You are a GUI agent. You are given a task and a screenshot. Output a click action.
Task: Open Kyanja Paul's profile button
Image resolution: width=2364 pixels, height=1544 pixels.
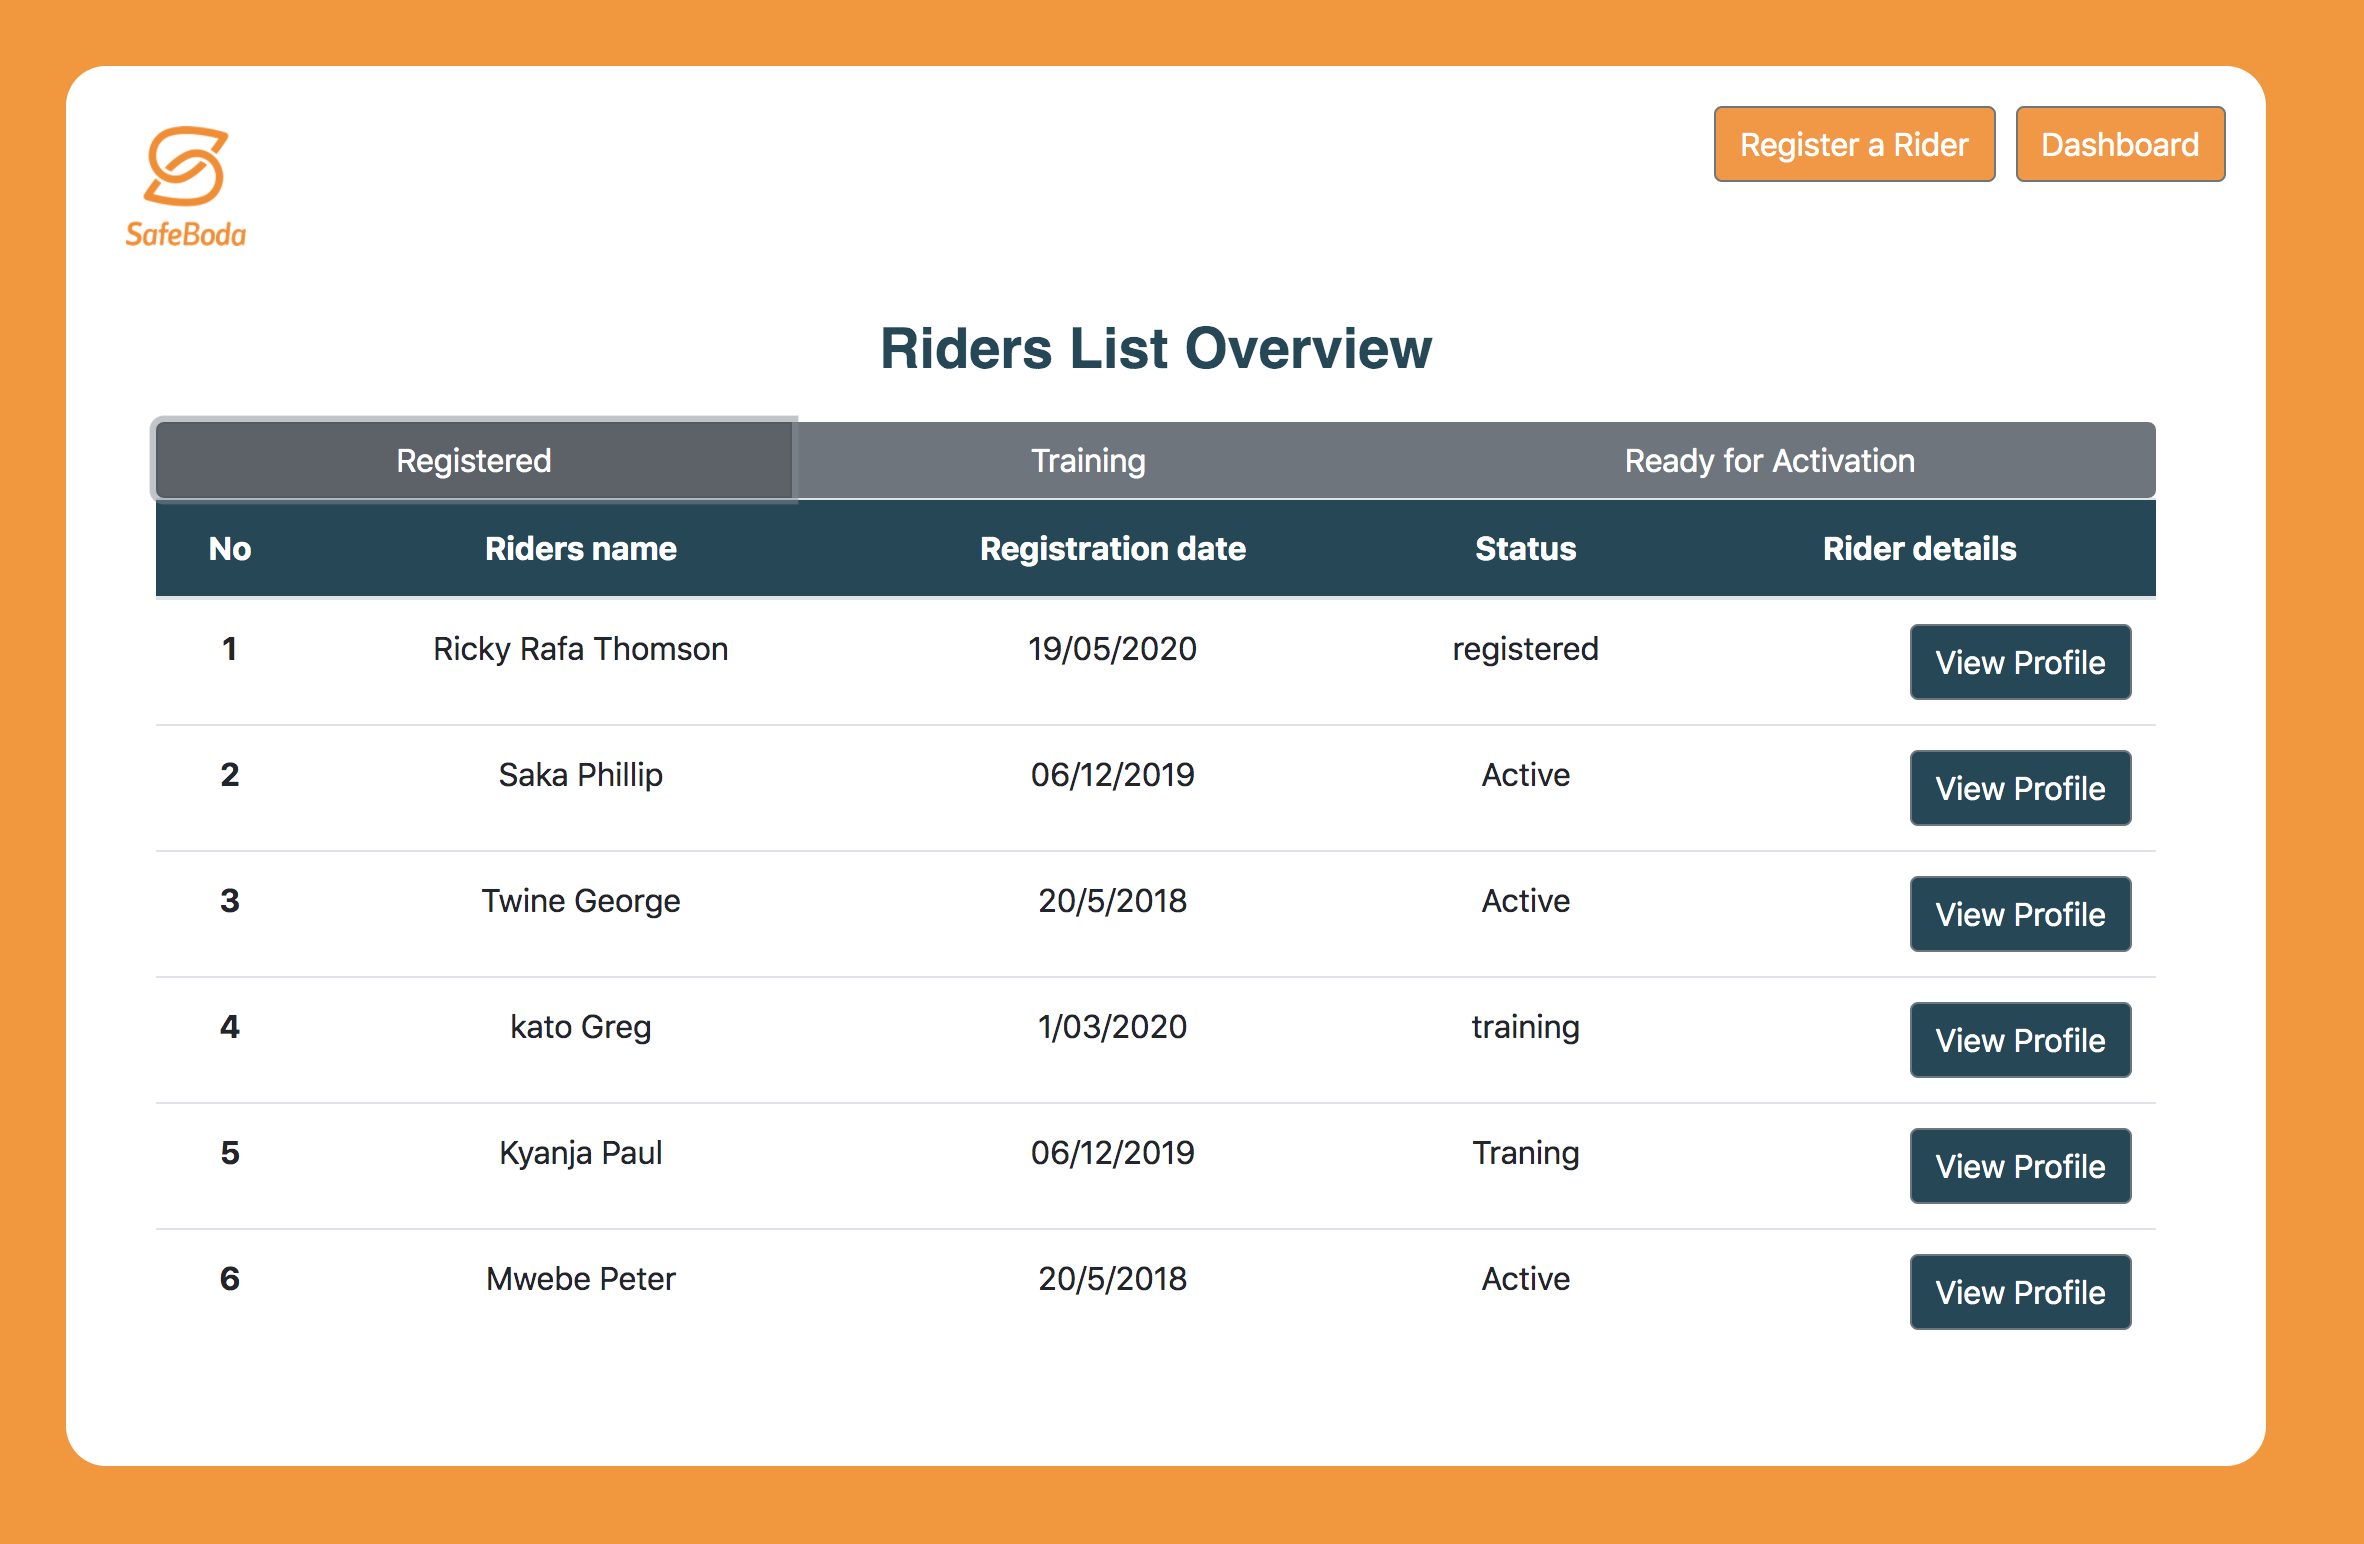click(2019, 1167)
